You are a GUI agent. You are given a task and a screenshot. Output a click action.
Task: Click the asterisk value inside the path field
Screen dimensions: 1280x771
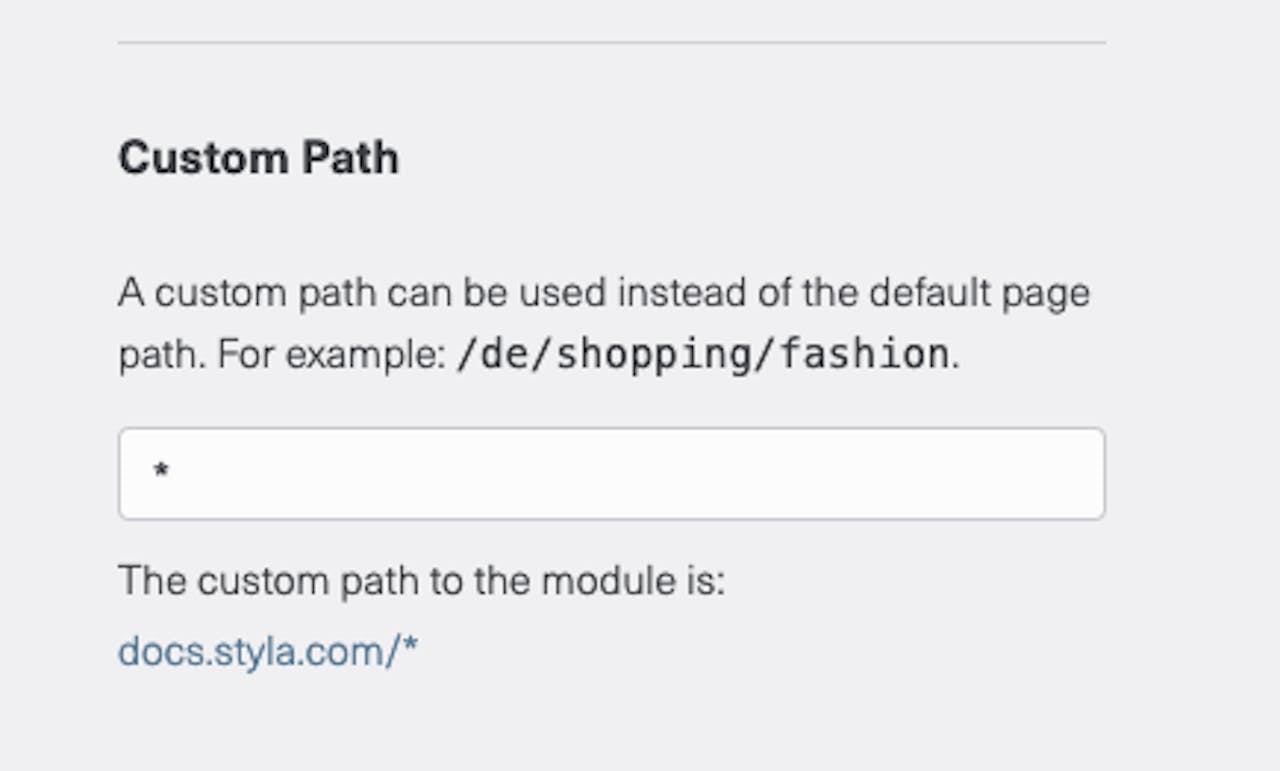coord(160,470)
